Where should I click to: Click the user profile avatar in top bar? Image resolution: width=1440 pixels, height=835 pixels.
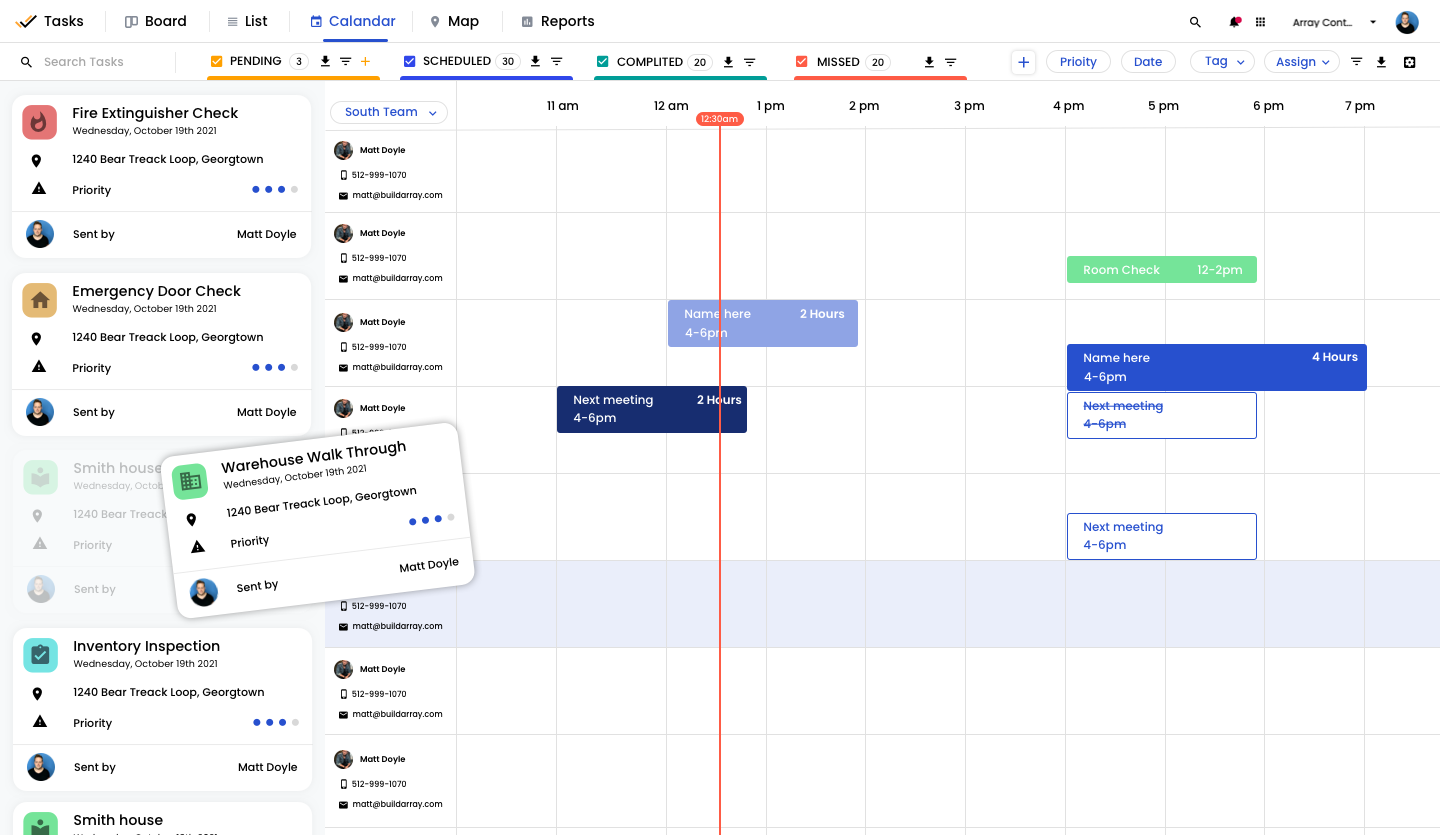[x=1407, y=22]
